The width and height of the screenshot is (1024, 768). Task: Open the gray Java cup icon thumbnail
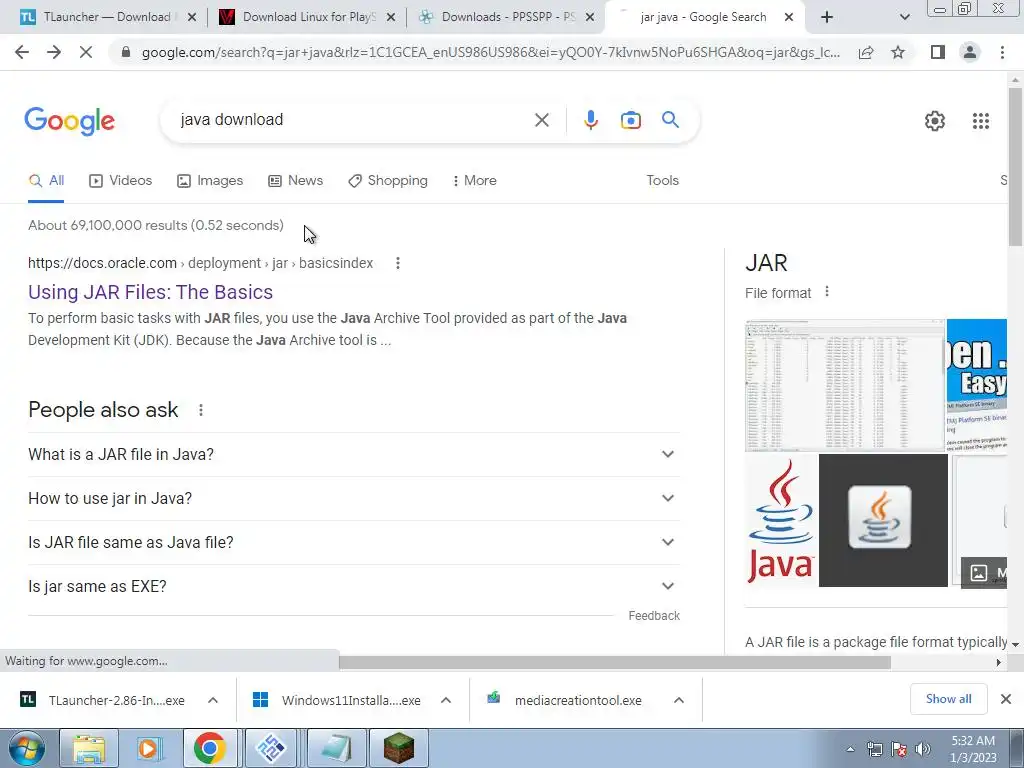tap(883, 520)
